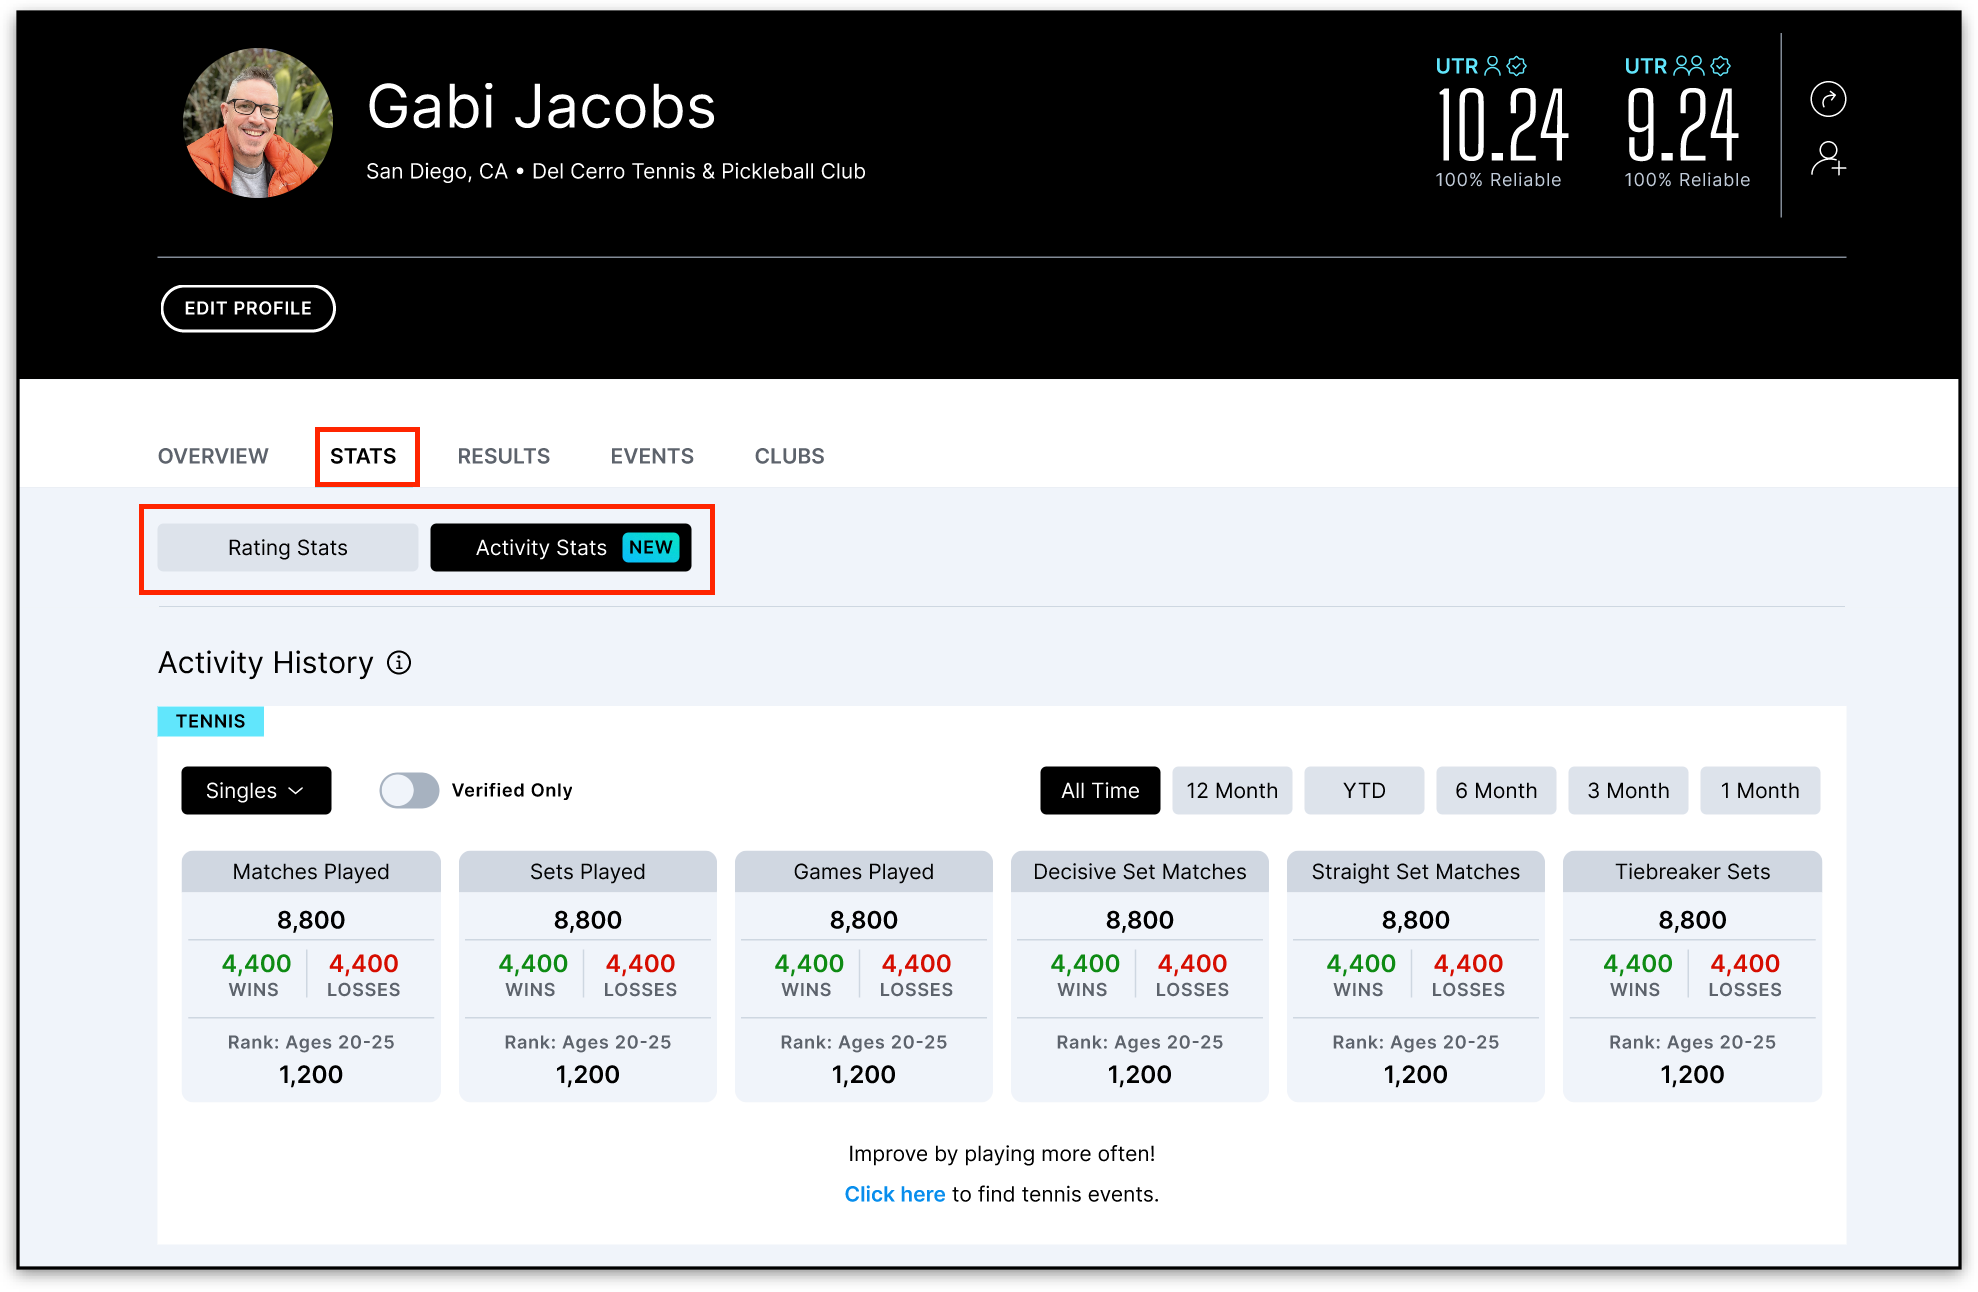Click the share profile arrow icon
Image resolution: width=1978 pixels, height=1292 pixels.
[1828, 99]
